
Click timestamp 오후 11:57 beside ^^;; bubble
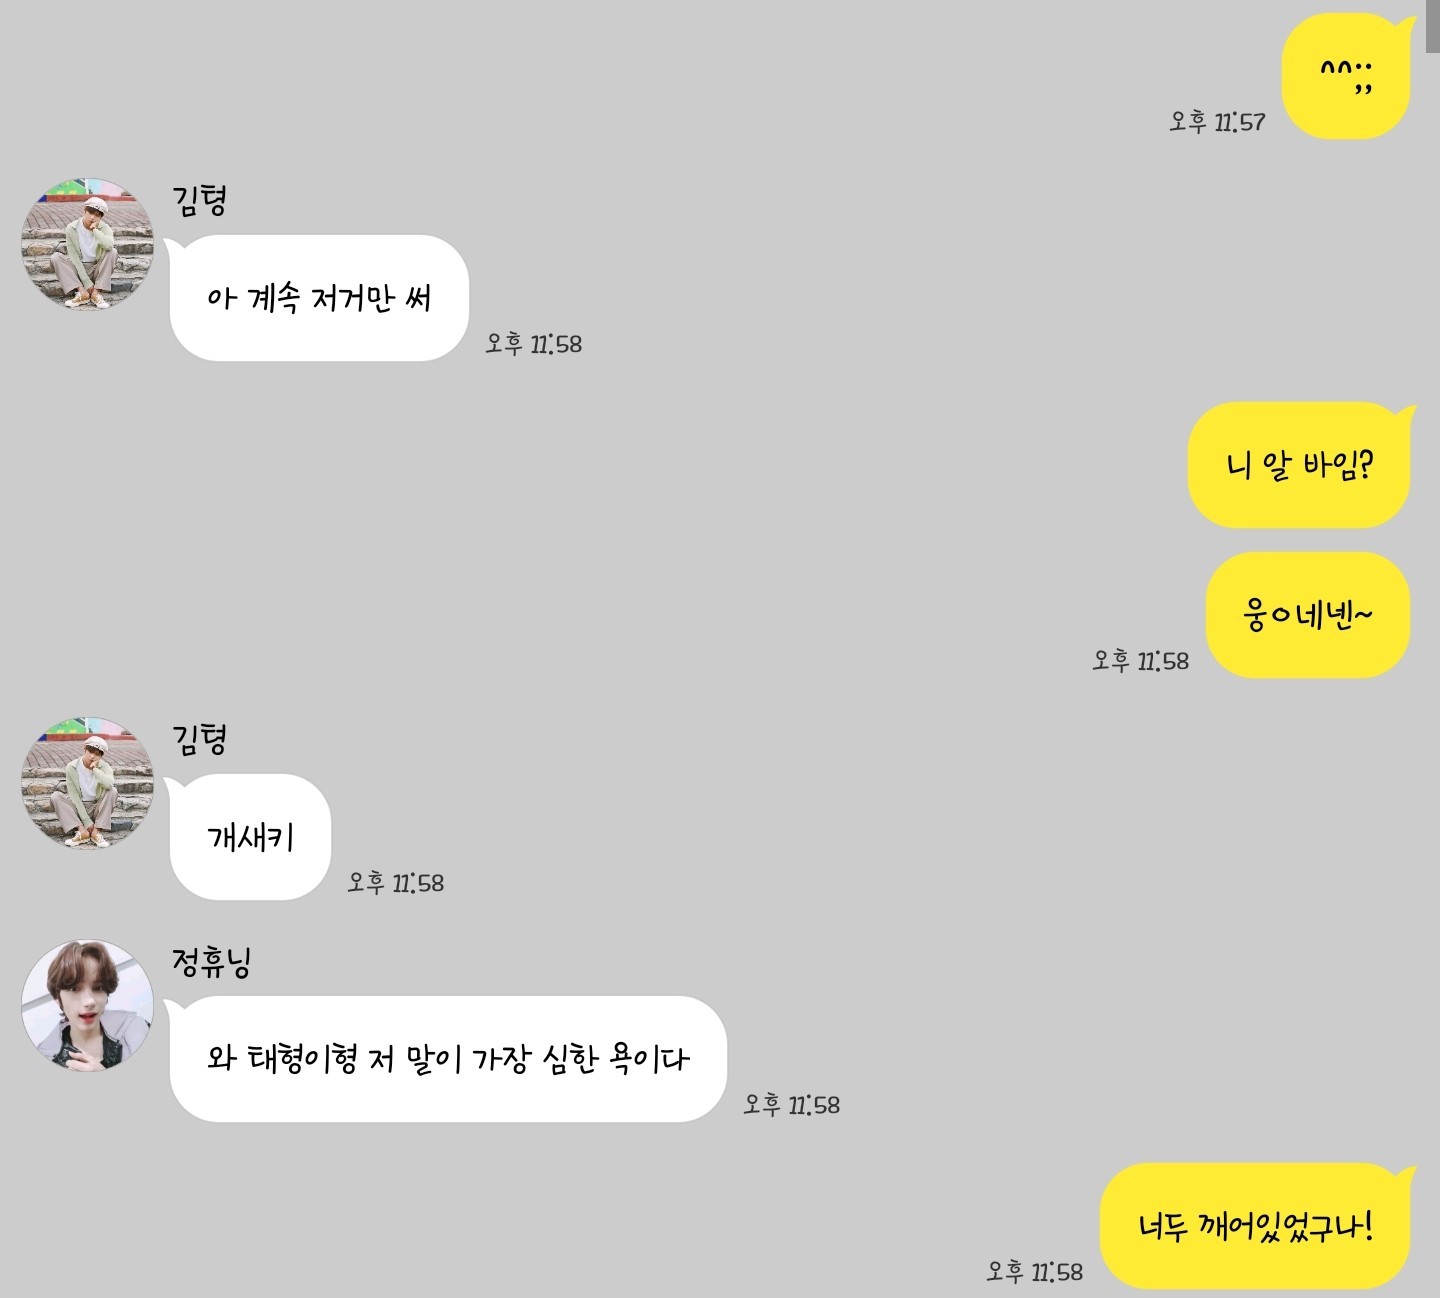click(1217, 122)
